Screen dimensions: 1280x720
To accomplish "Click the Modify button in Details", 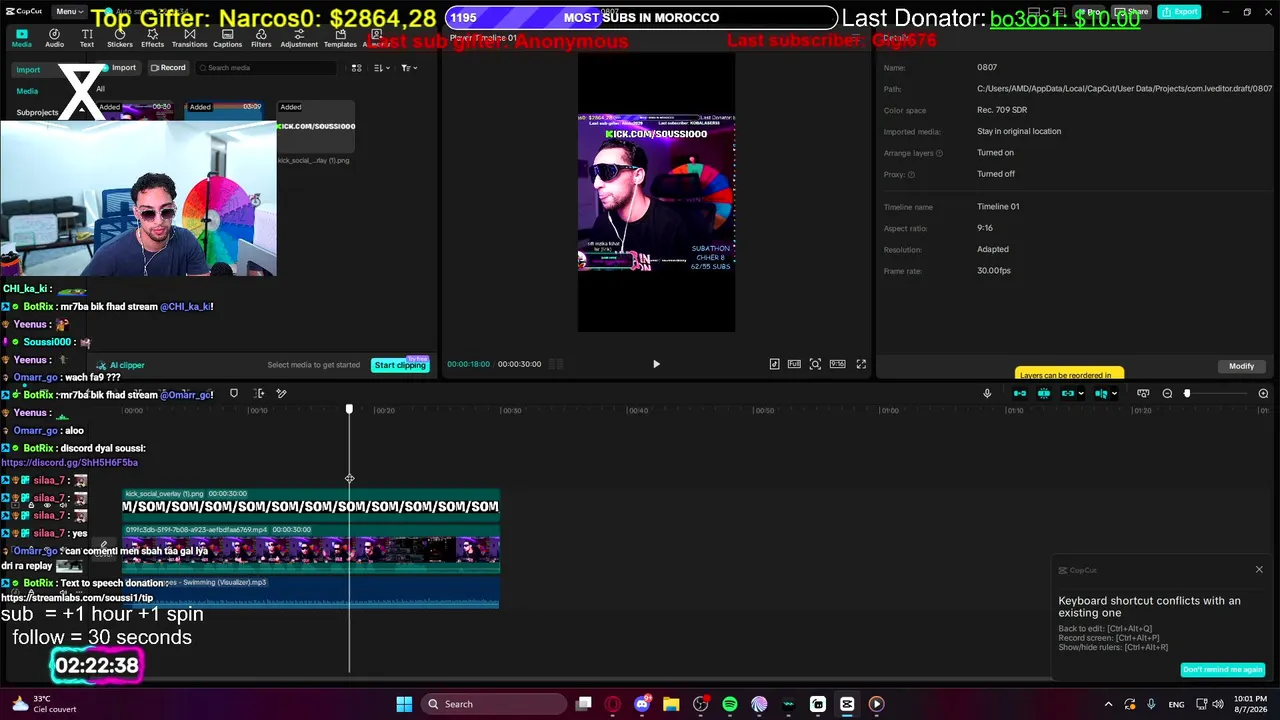I will click(1241, 366).
